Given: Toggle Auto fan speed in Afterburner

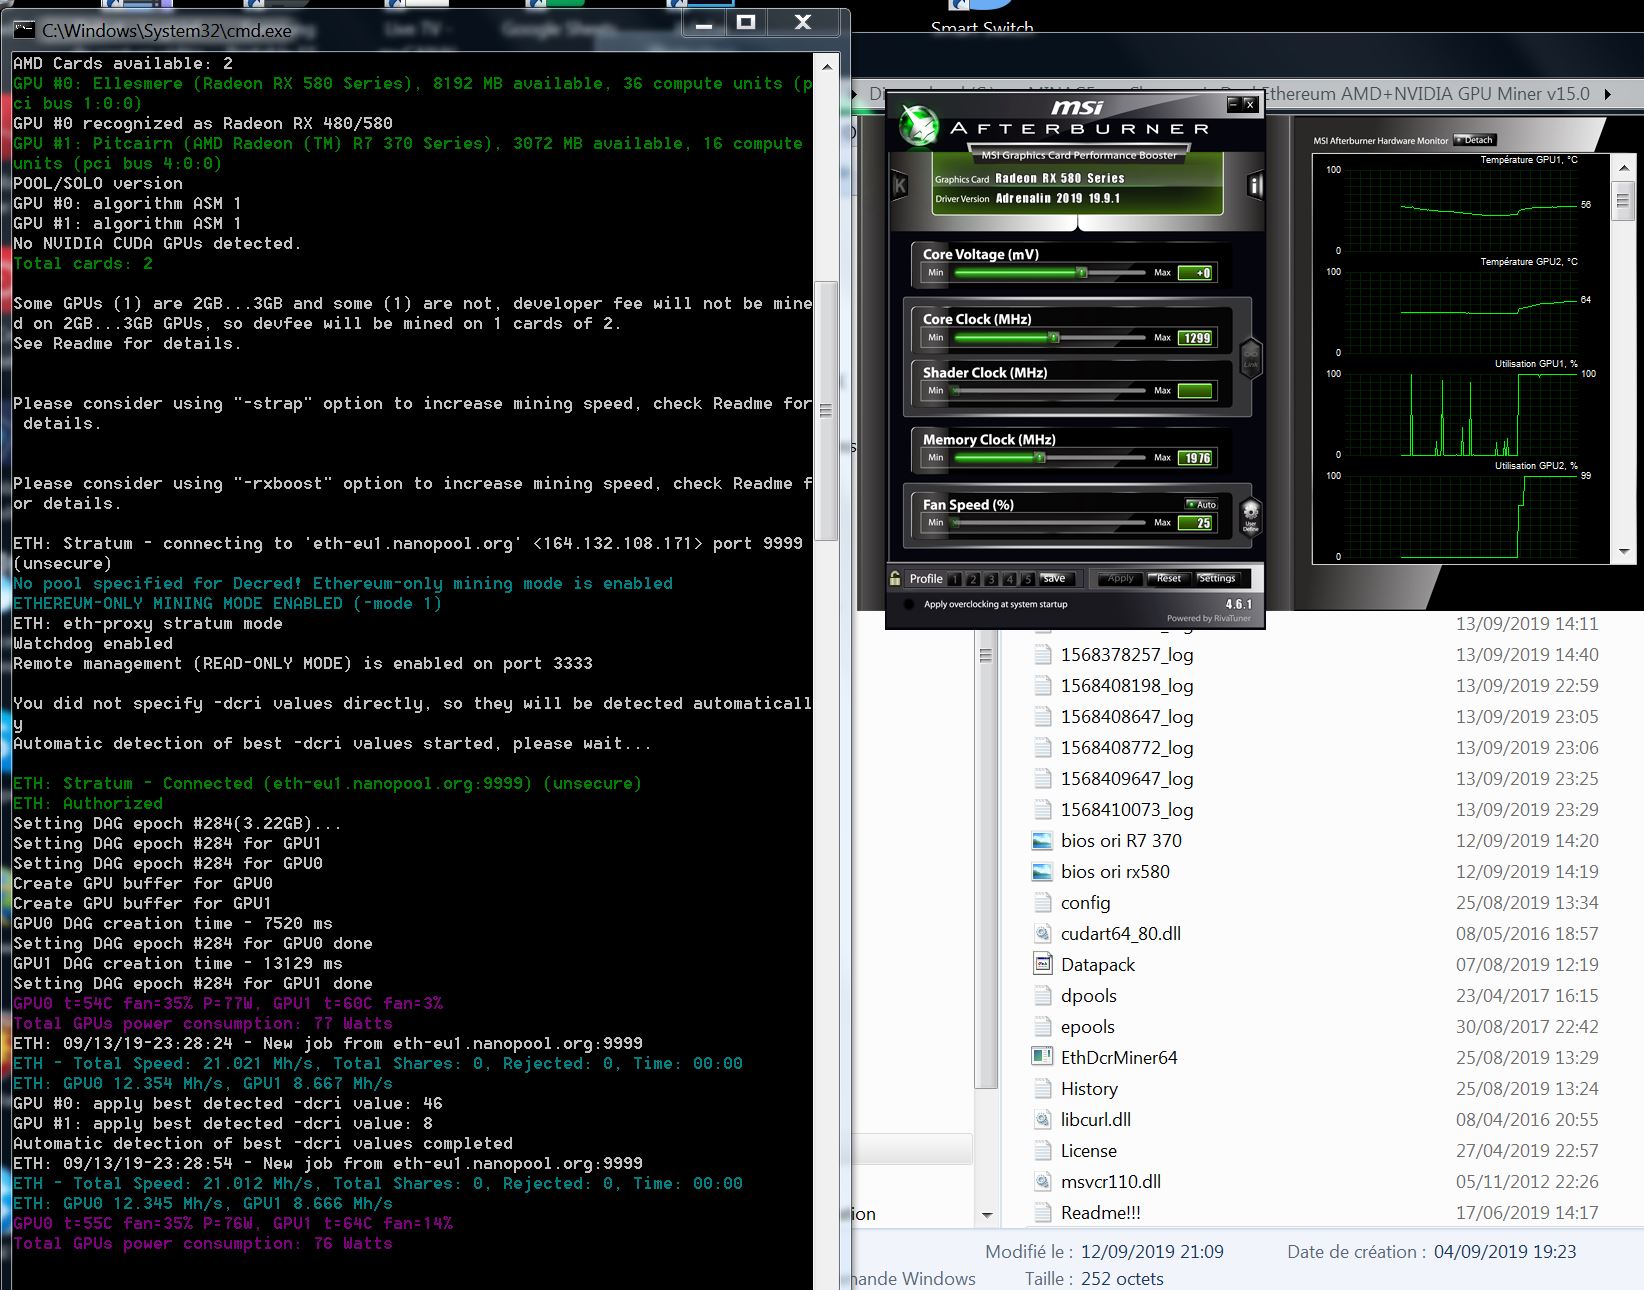Looking at the screenshot, I should pyautogui.click(x=1201, y=504).
